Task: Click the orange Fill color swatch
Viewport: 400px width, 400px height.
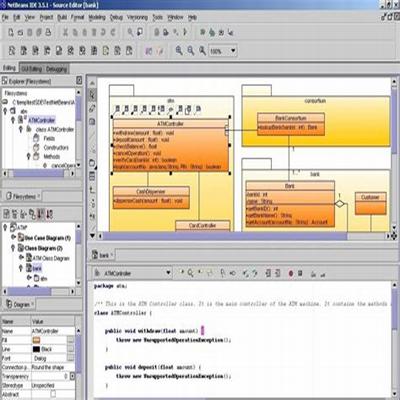Action: pyautogui.click(x=36, y=340)
